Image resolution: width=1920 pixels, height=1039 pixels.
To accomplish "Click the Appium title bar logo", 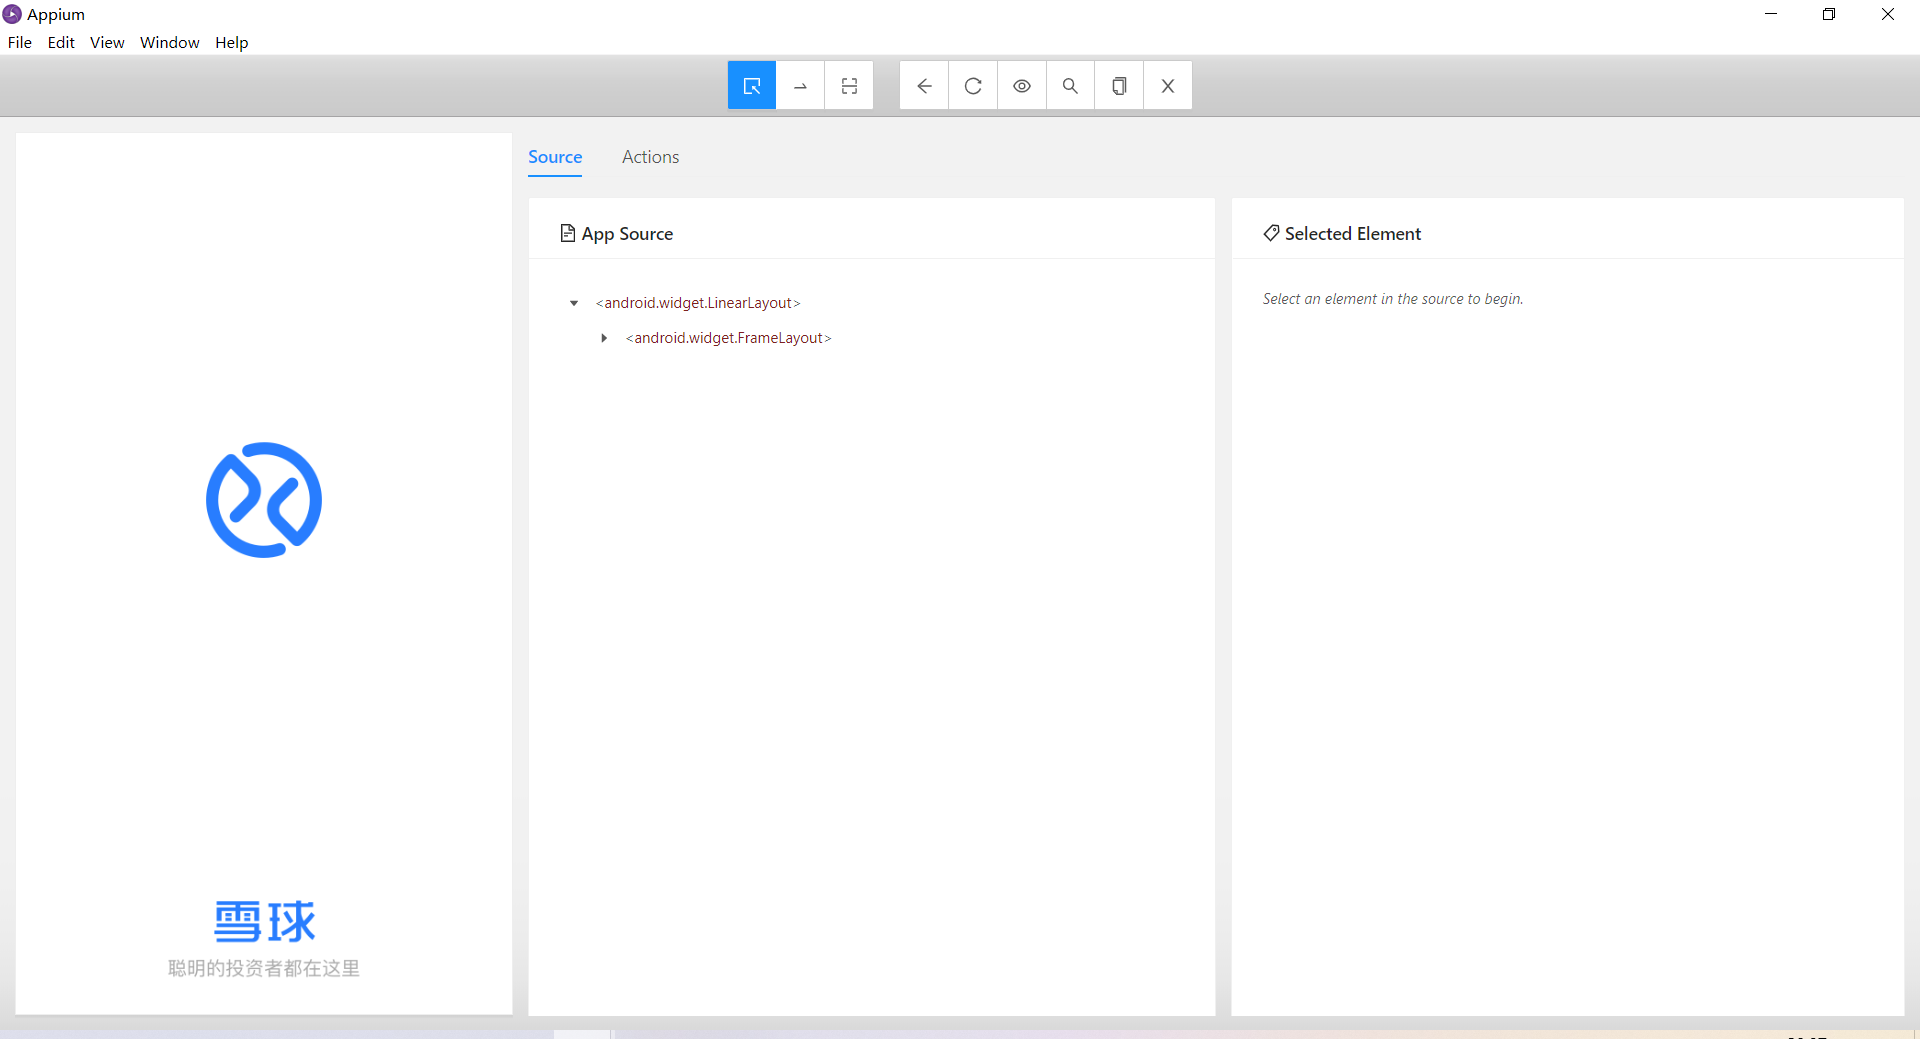I will [12, 14].
